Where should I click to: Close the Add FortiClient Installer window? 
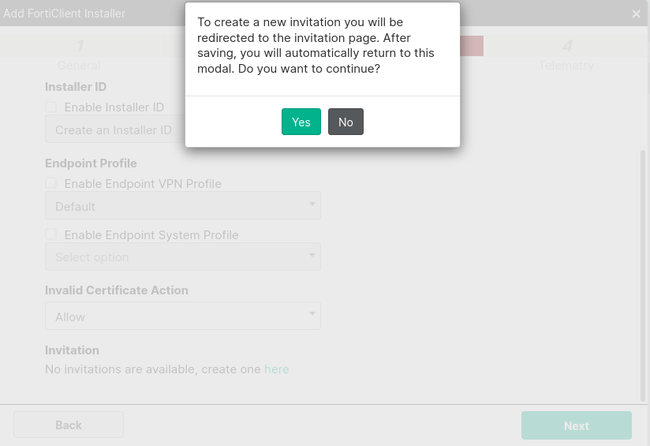pos(636,14)
